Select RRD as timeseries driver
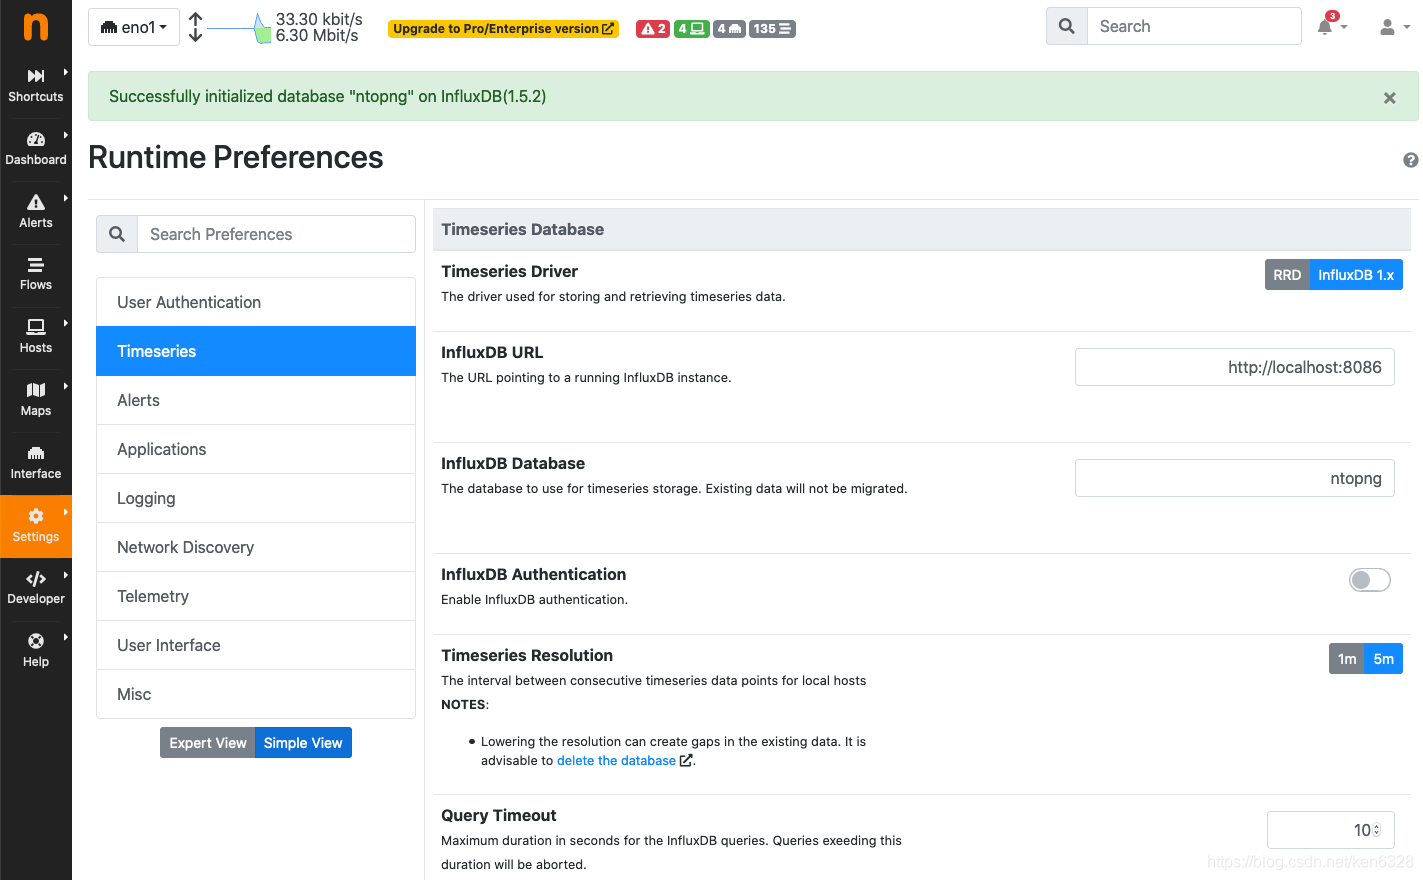This screenshot has height=880, width=1423. pos(1286,275)
